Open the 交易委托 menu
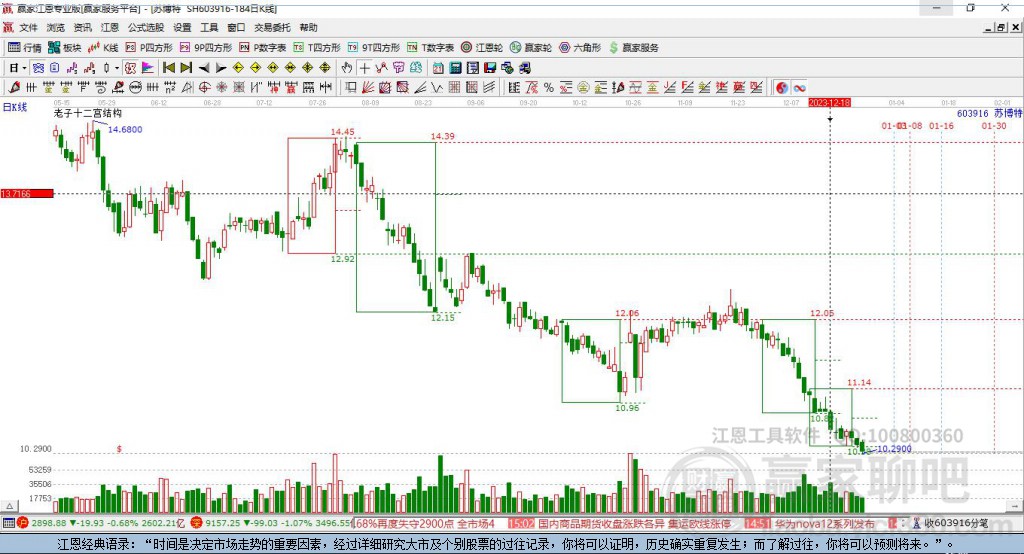 tap(272, 27)
